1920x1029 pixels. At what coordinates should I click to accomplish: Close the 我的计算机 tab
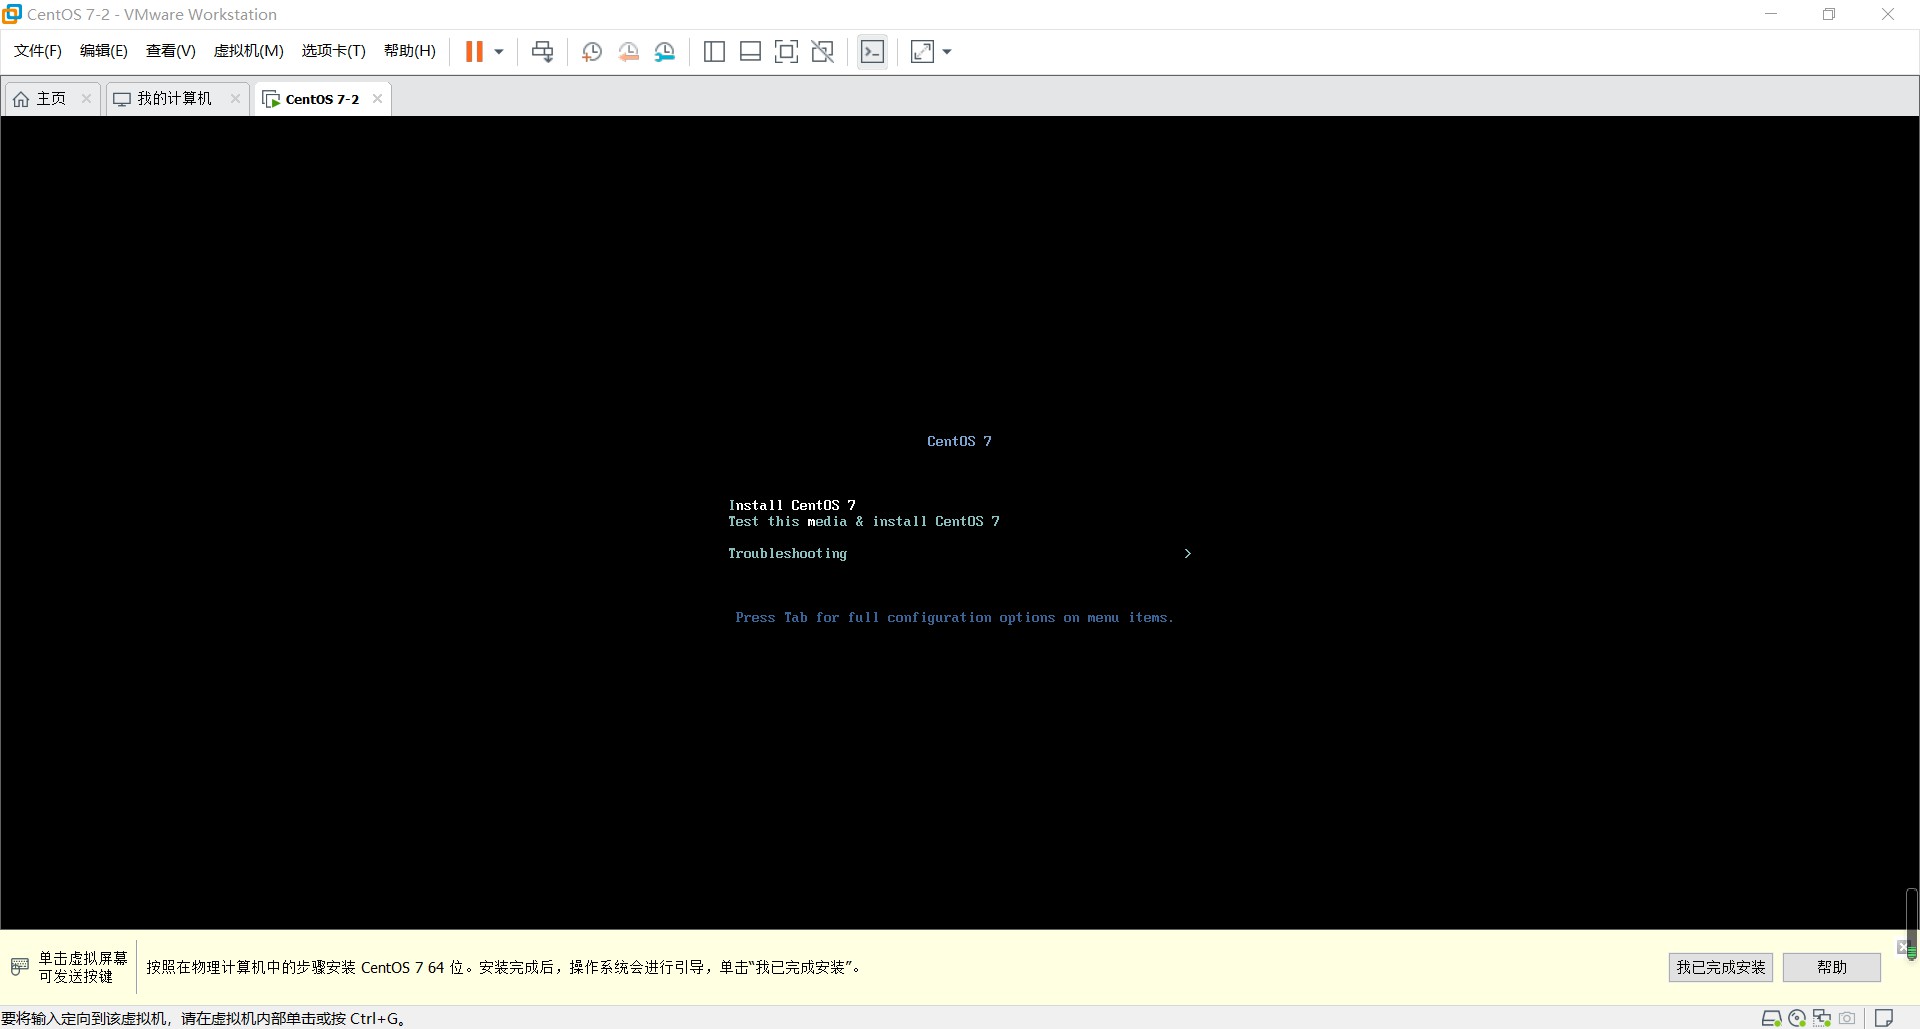pos(235,98)
